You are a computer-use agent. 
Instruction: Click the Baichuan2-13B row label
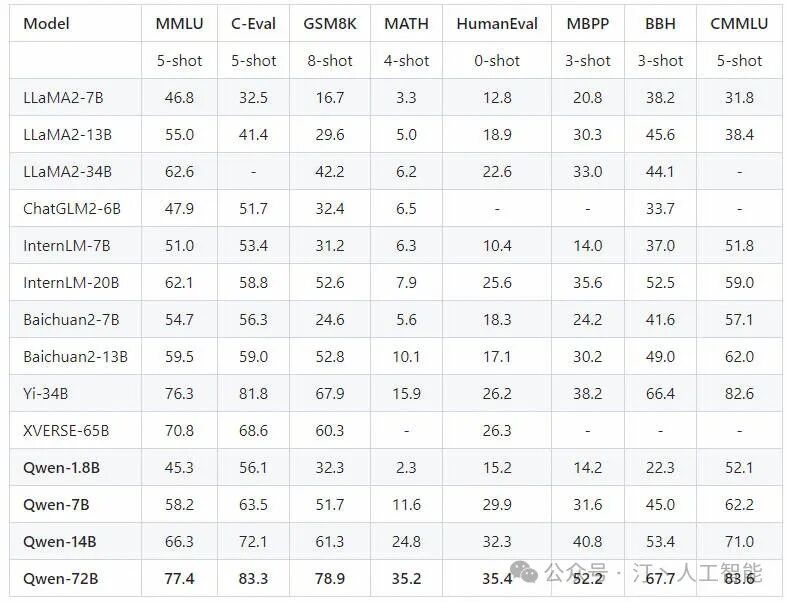coord(75,356)
